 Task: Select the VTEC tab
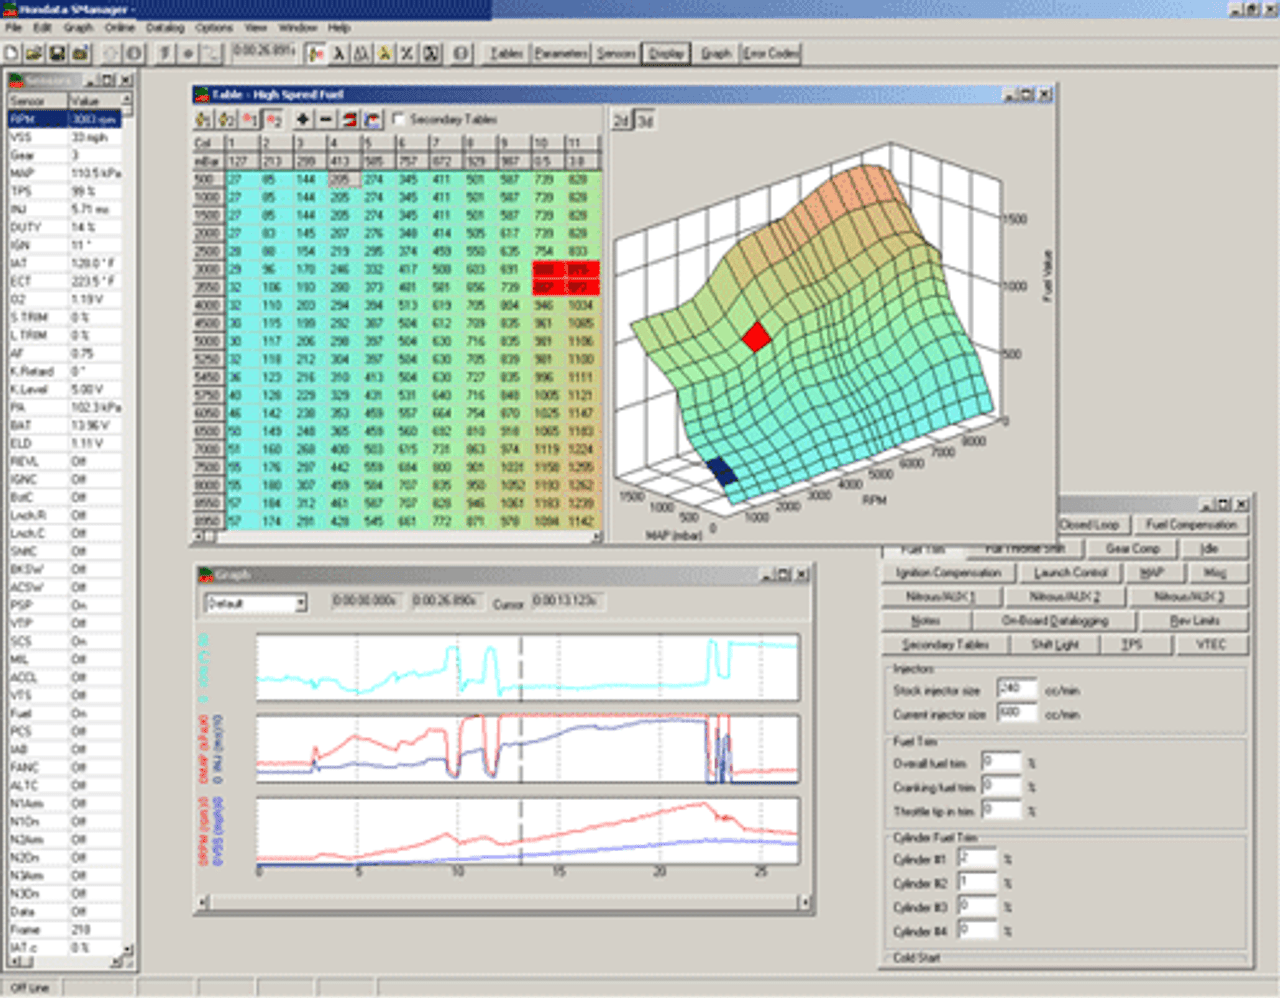tap(1211, 644)
